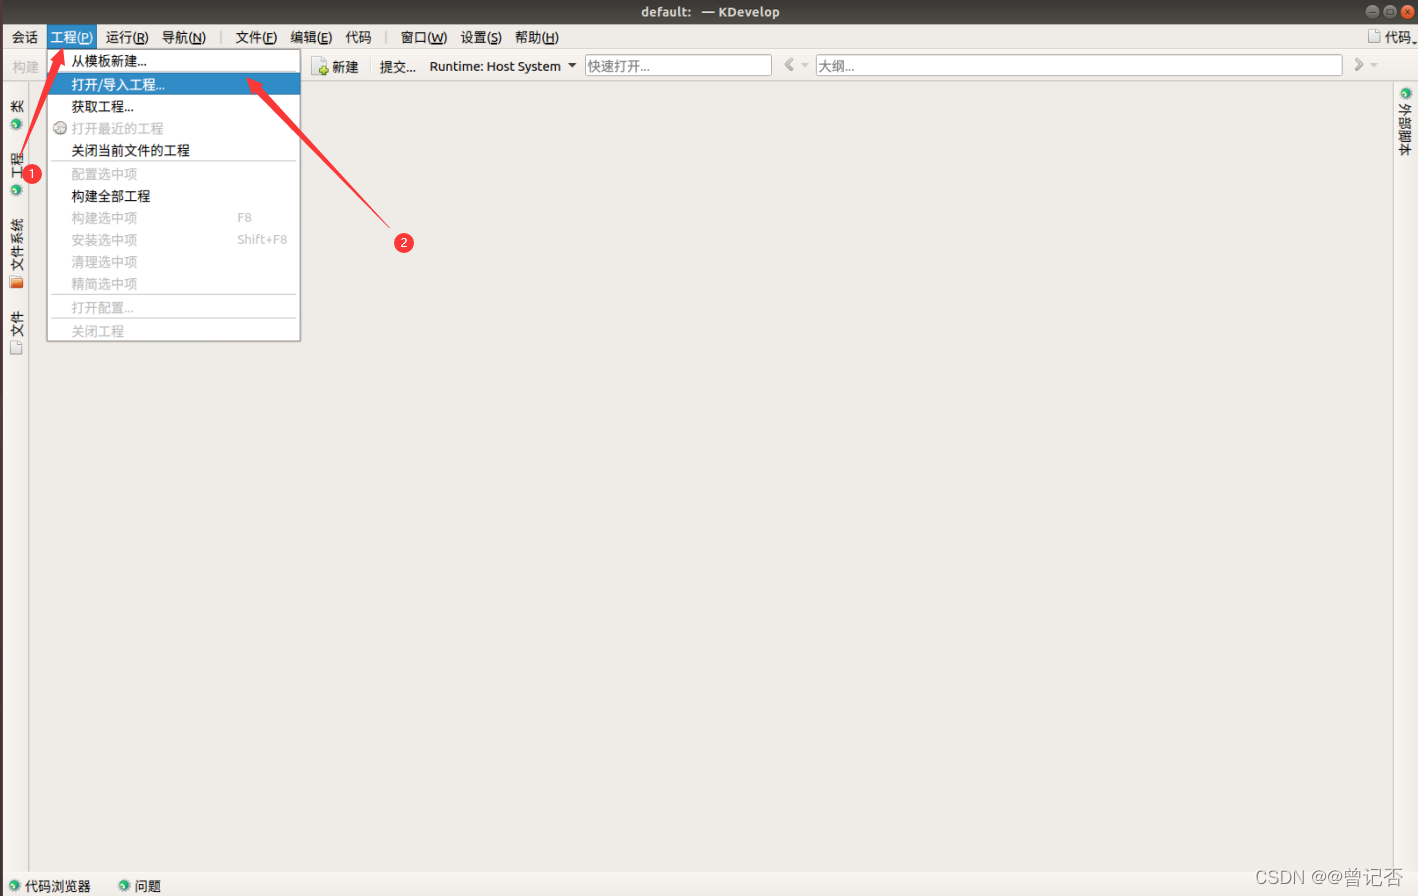Choose 获取工程... from the menu

pos(174,106)
